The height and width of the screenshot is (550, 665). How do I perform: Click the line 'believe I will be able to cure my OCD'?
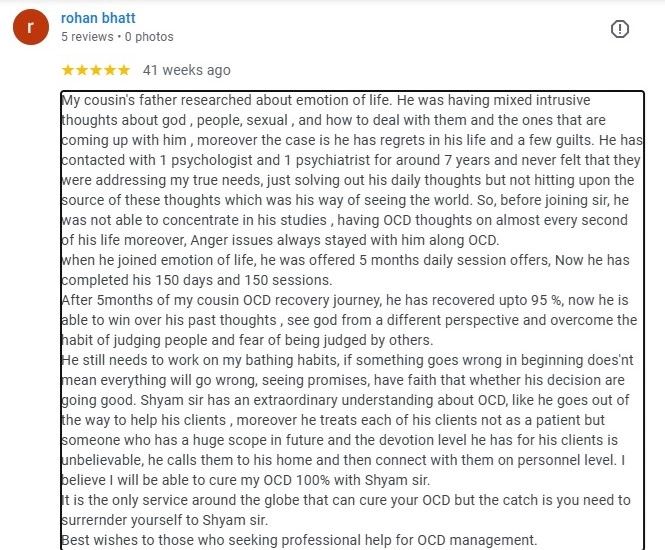(x=246, y=480)
